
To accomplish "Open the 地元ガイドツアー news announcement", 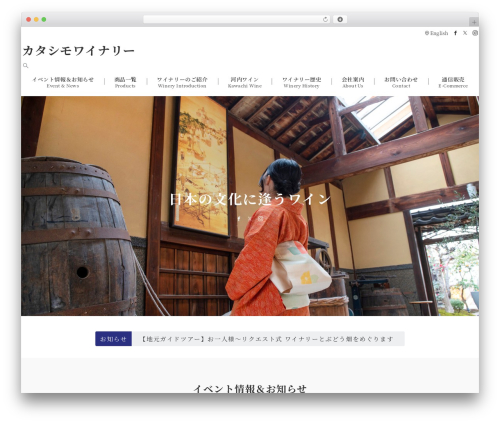I will 267,339.
